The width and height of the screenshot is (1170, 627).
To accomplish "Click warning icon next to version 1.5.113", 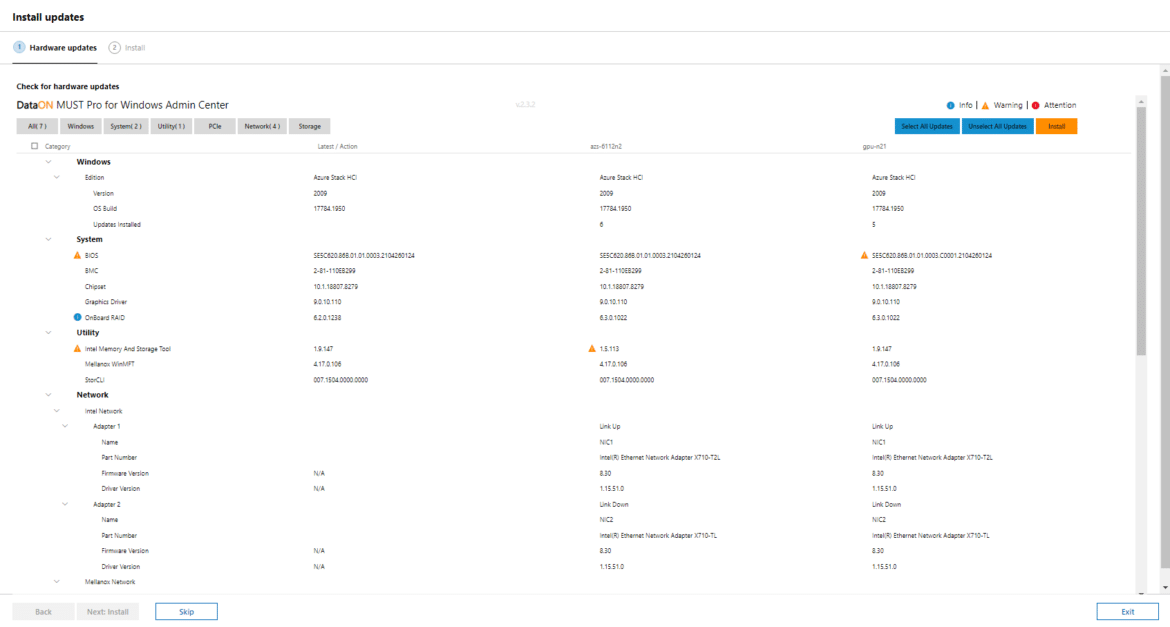I will click(592, 349).
